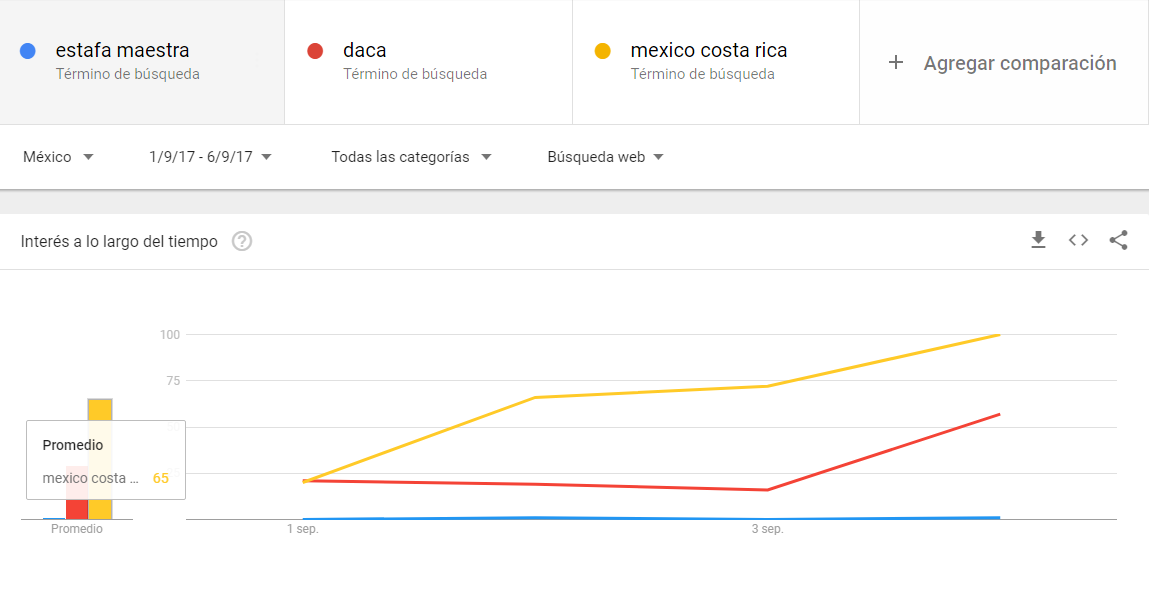Select the yellow dot beside mexico costa rica
1149x602 pixels.
602,51
